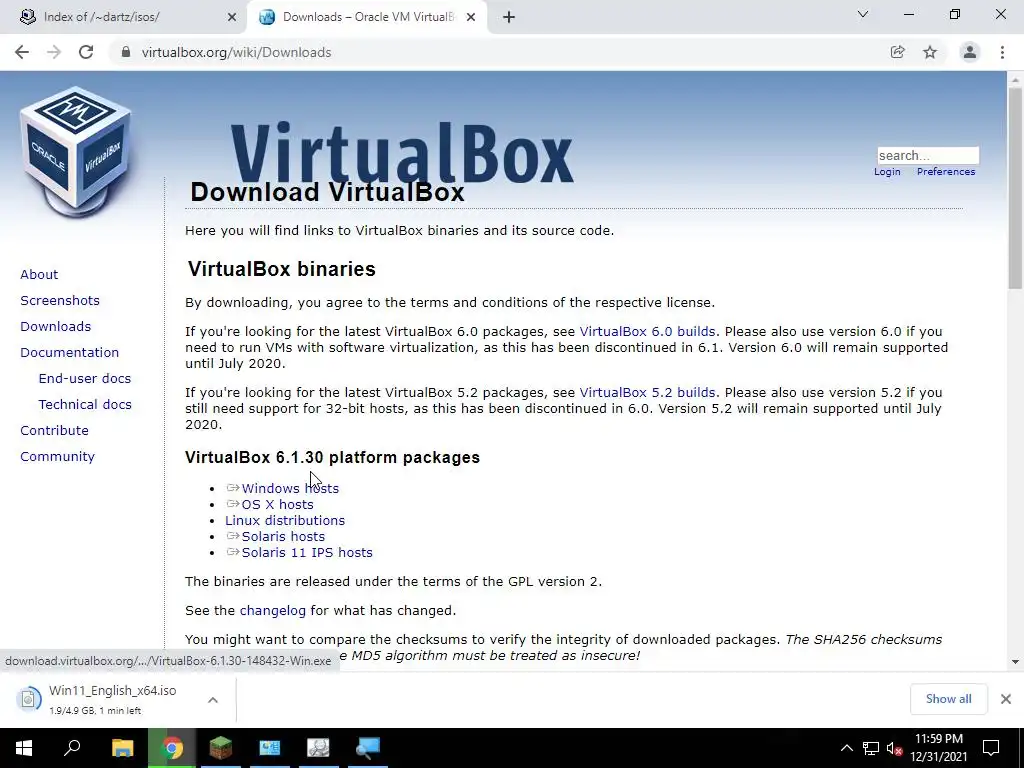Image resolution: width=1024 pixels, height=768 pixels.
Task: Click the address bar URL
Action: coord(236,52)
